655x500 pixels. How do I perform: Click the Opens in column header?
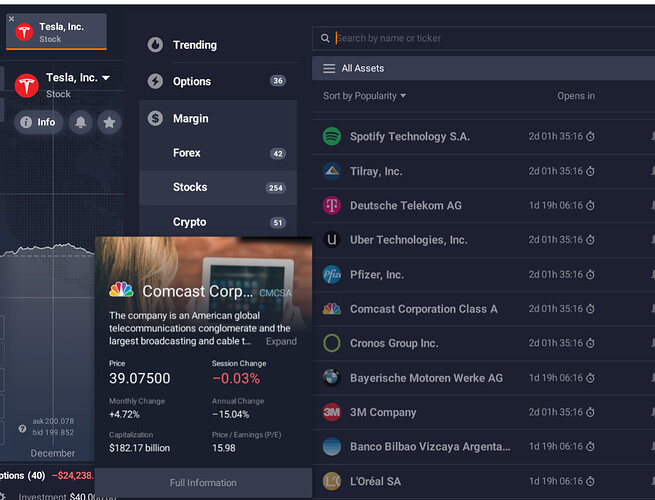pyautogui.click(x=576, y=96)
